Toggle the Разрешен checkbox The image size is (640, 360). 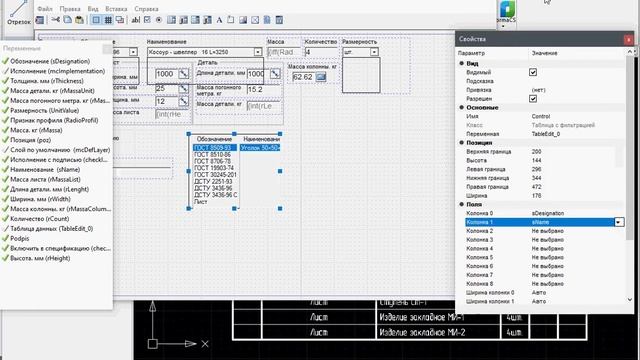tap(533, 99)
